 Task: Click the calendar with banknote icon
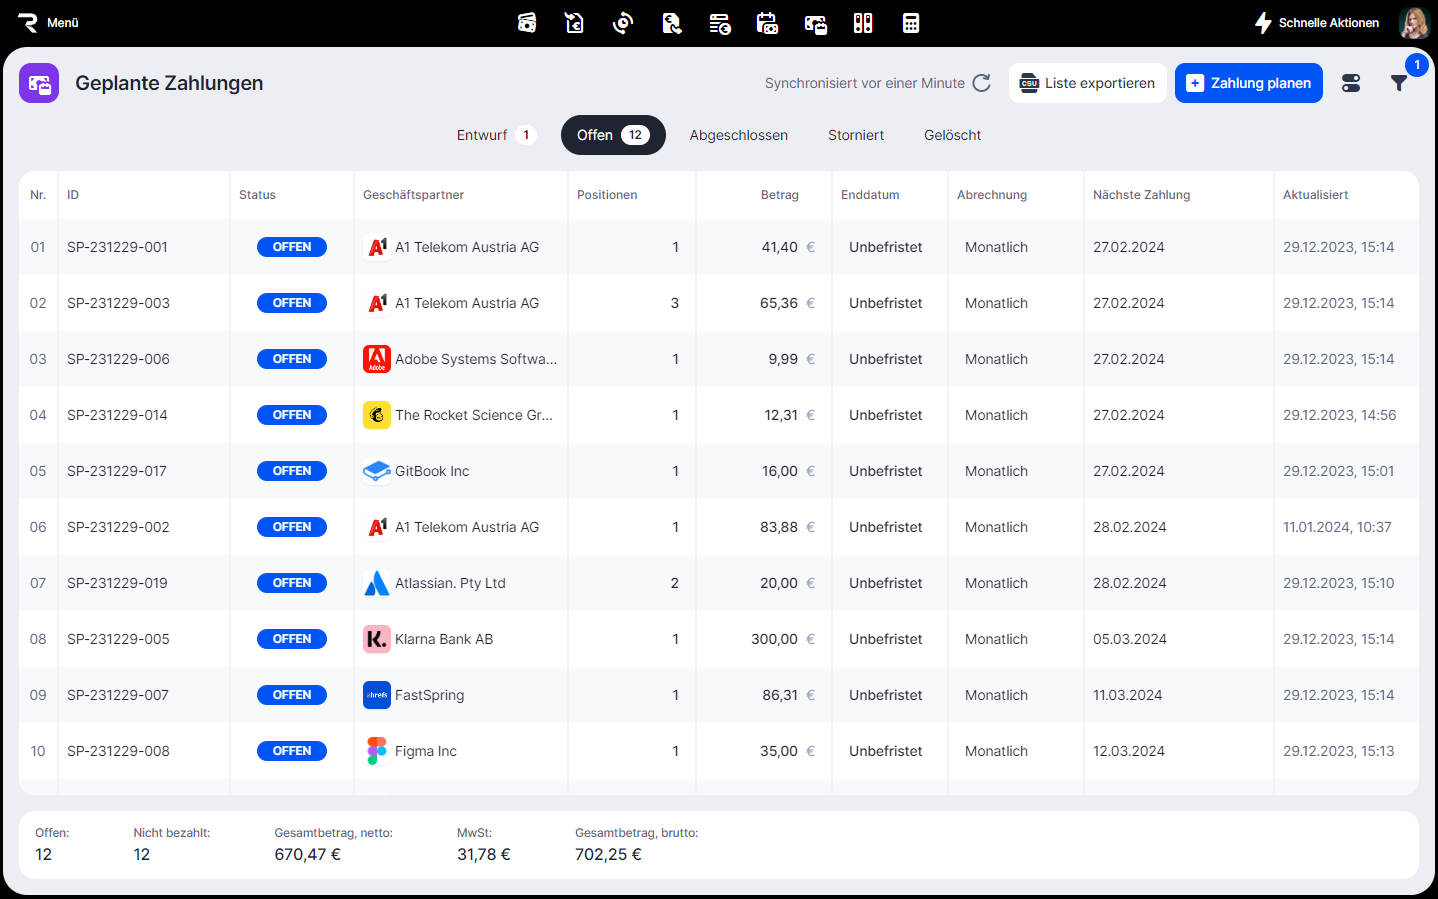point(767,23)
